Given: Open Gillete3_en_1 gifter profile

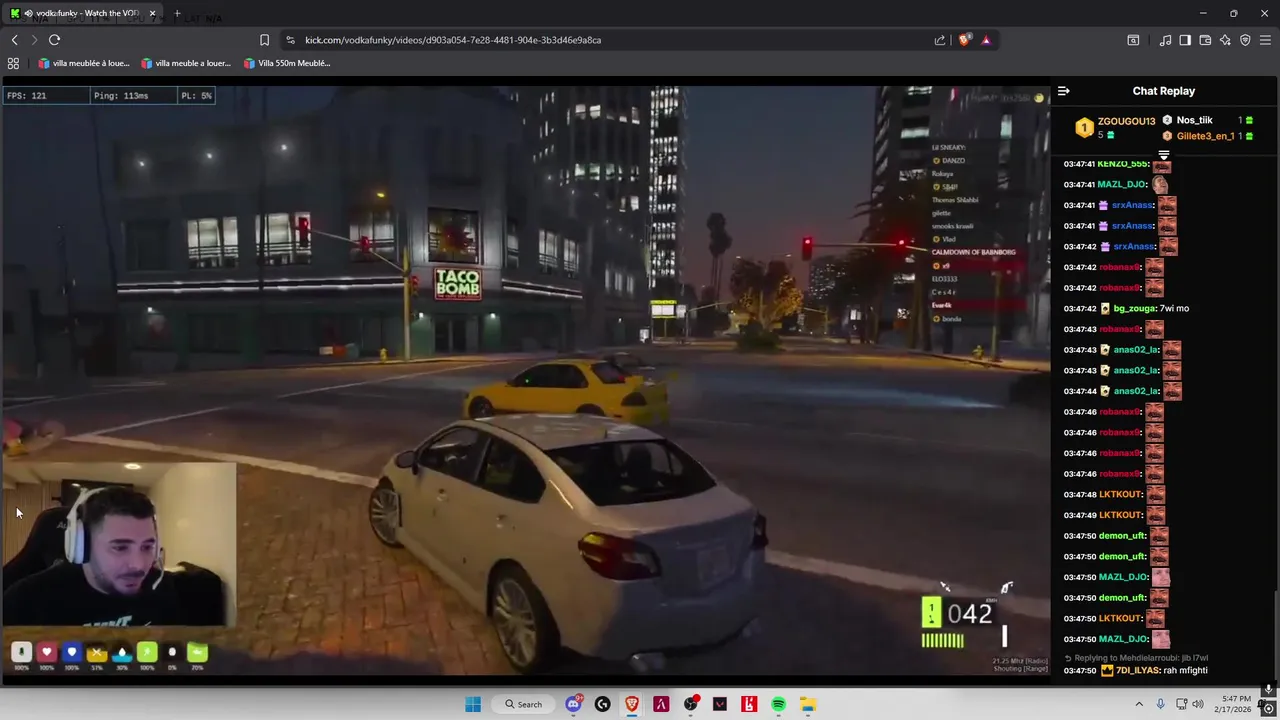Looking at the screenshot, I should [x=1205, y=136].
